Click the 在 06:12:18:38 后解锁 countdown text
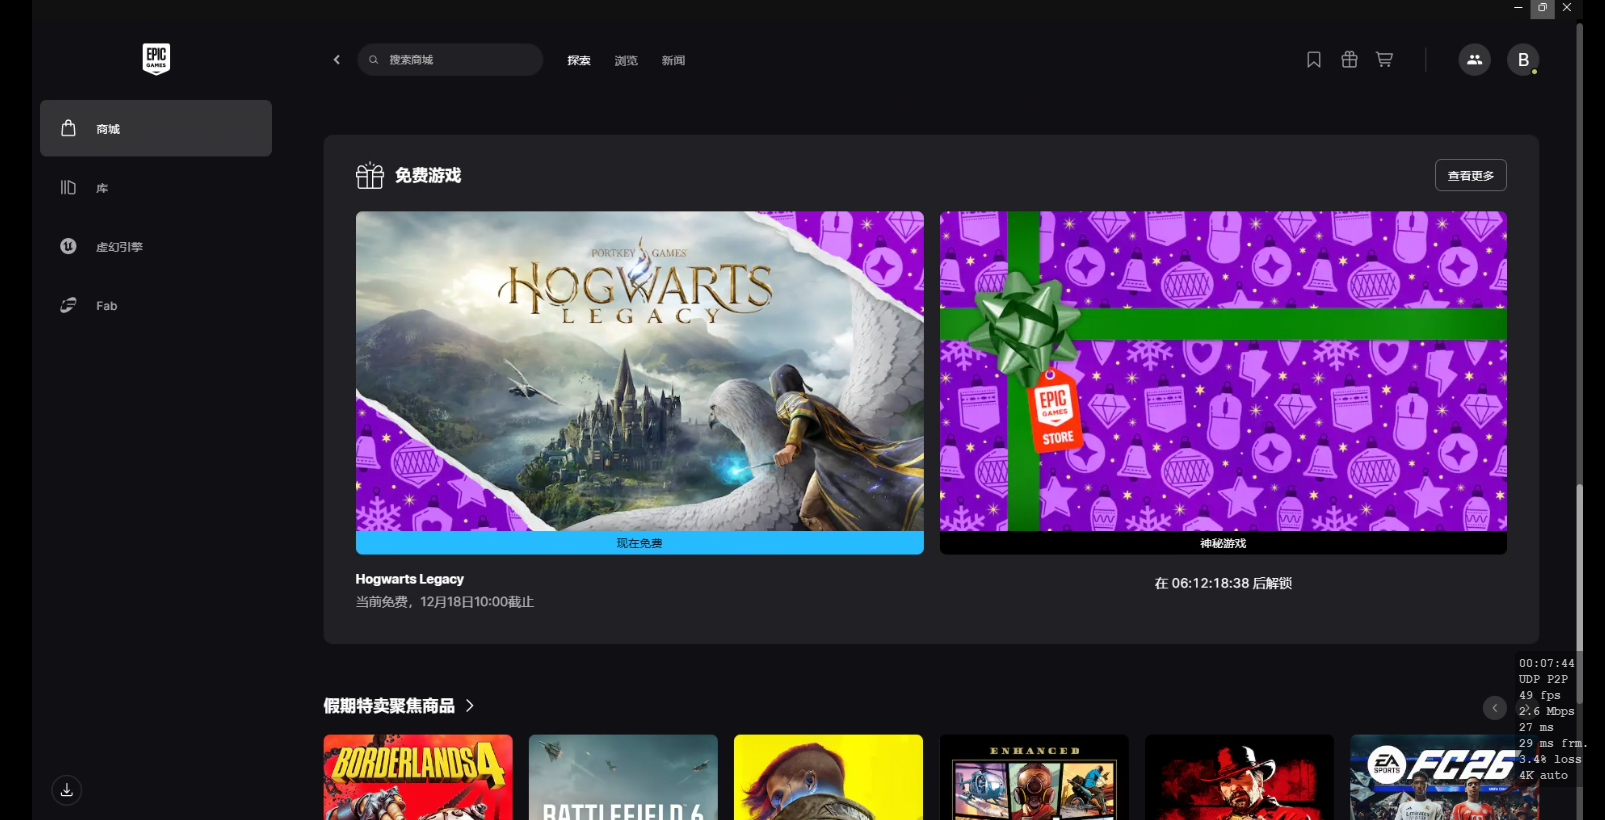Viewport: 1605px width, 820px height. (x=1223, y=583)
